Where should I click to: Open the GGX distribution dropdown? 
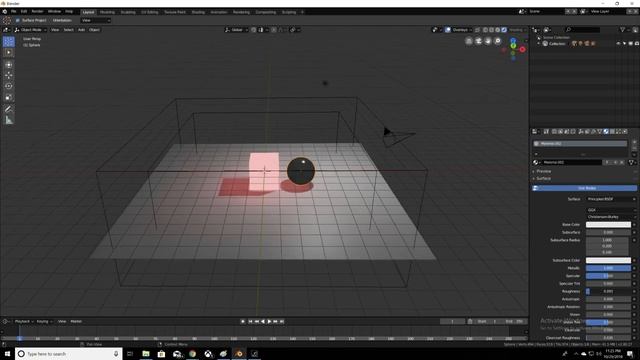[611, 210]
